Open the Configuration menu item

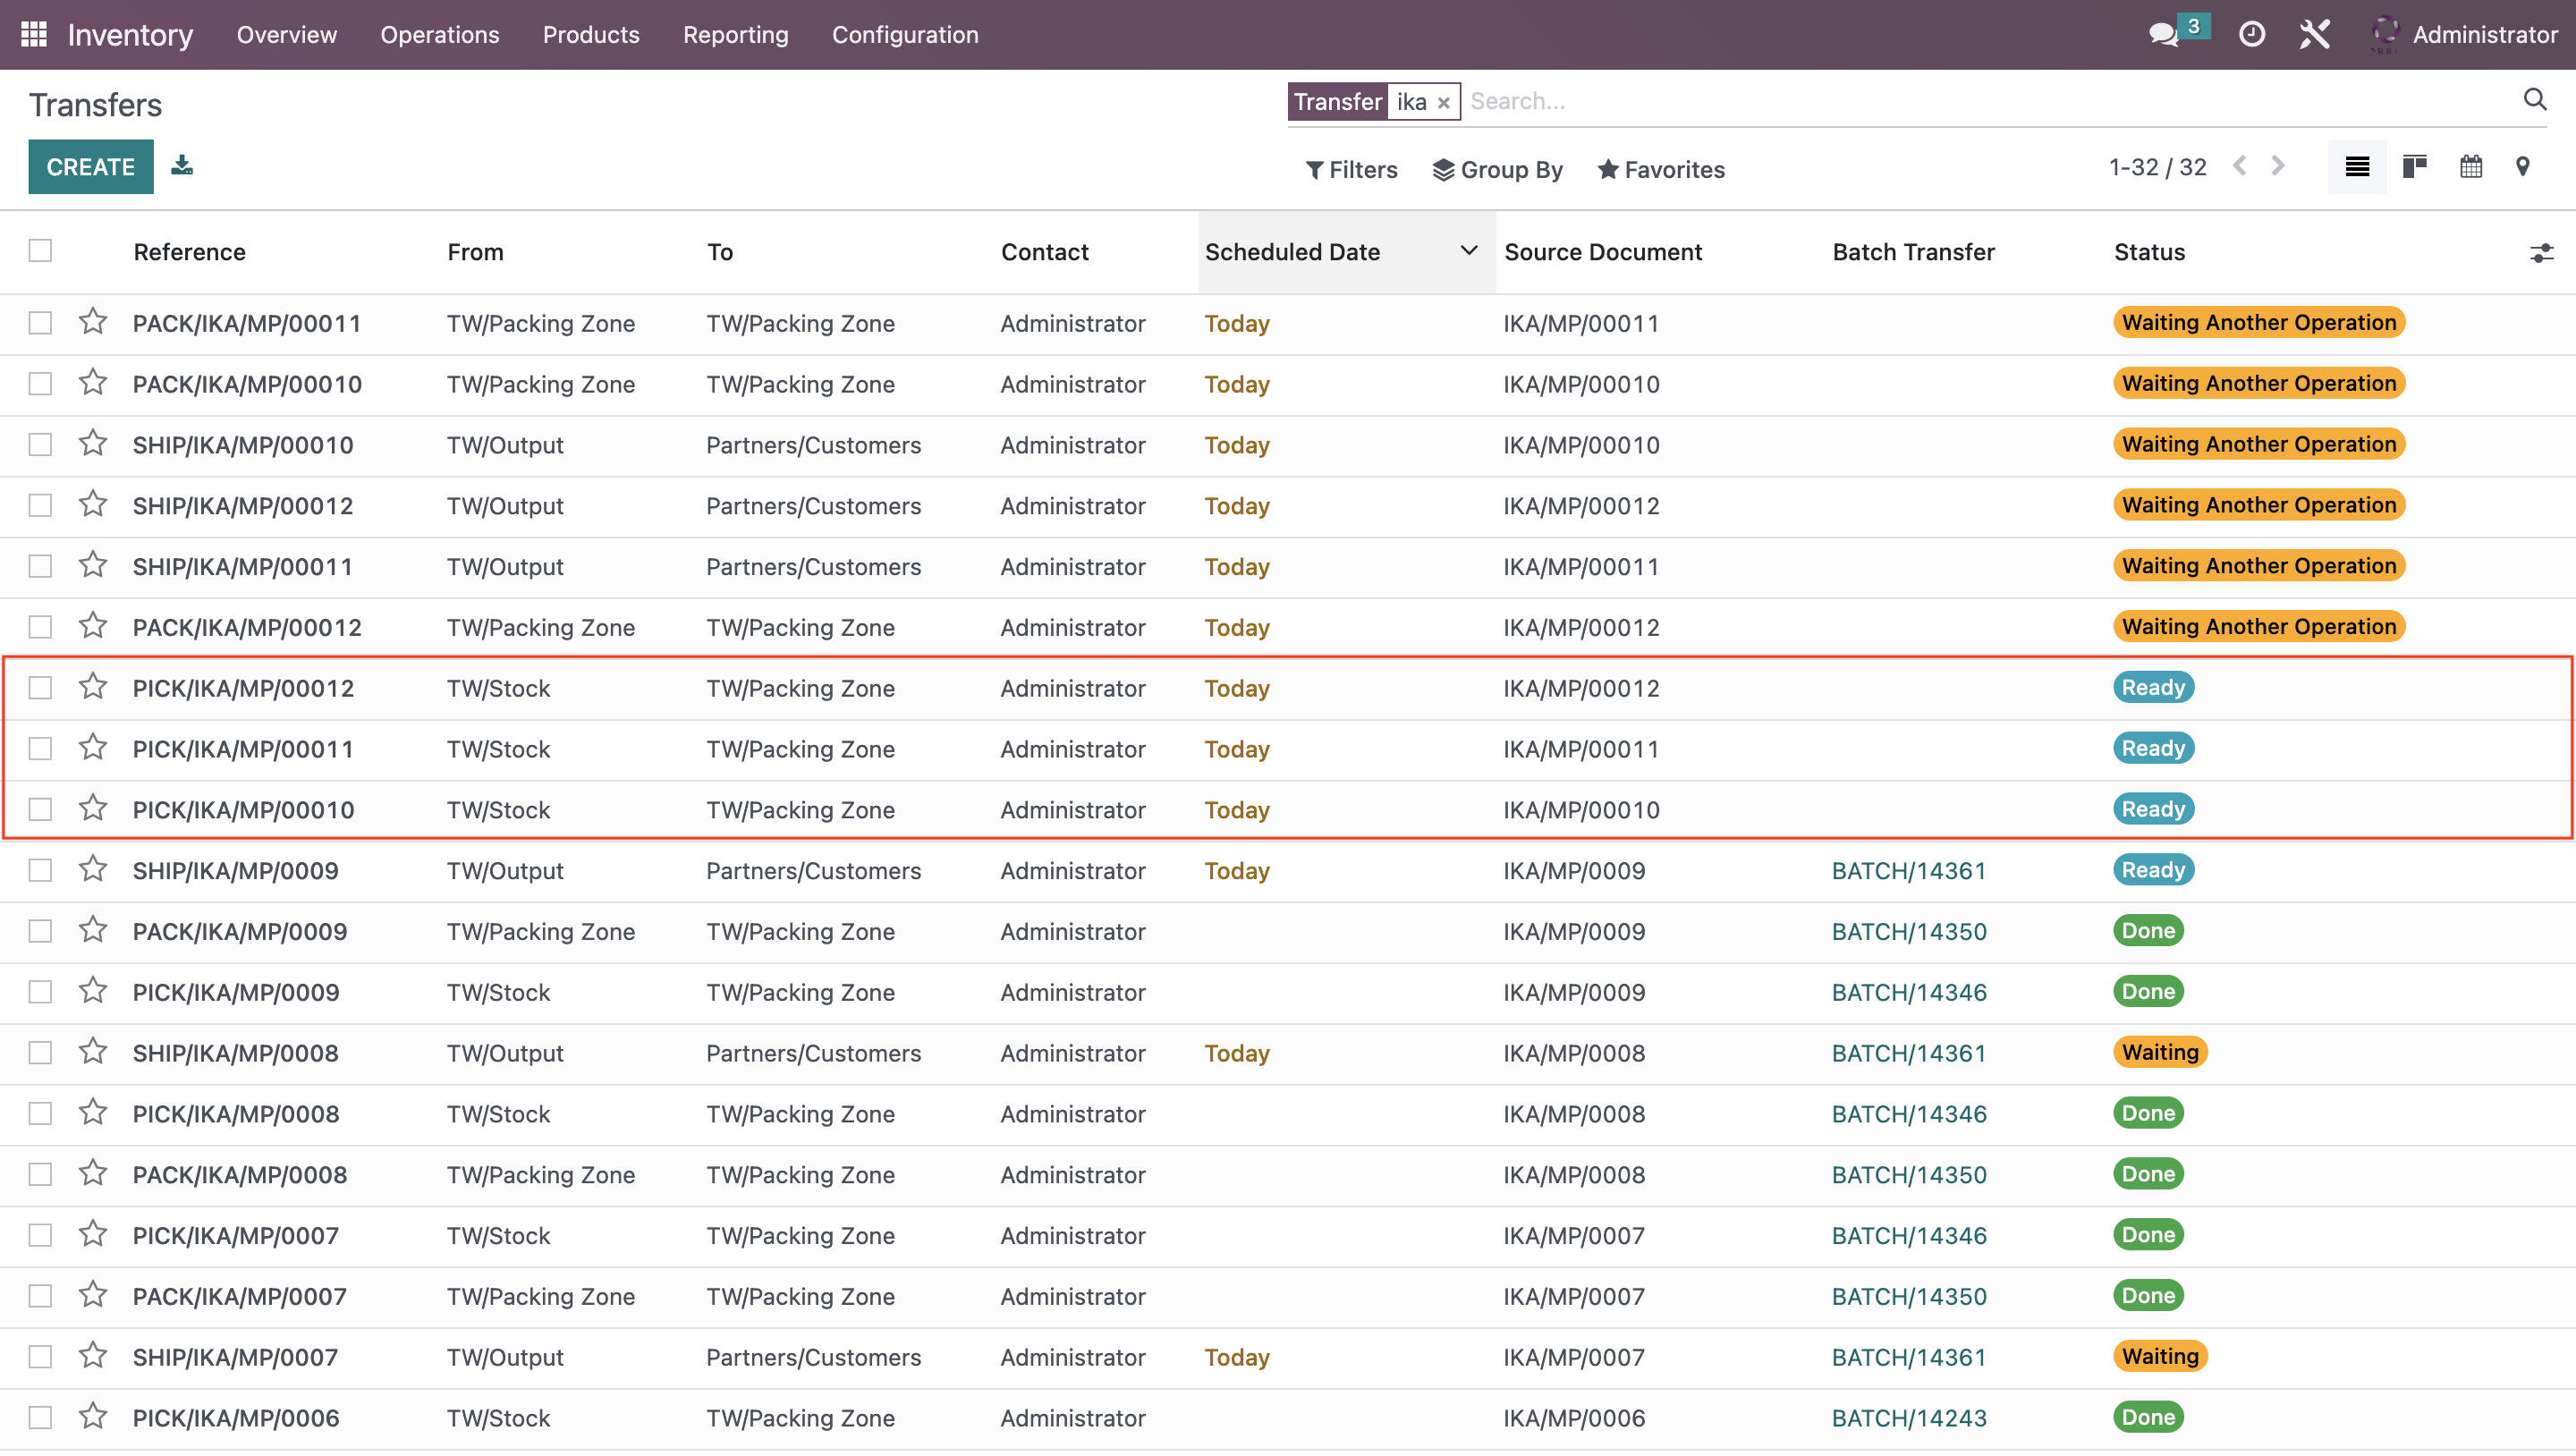[x=902, y=34]
